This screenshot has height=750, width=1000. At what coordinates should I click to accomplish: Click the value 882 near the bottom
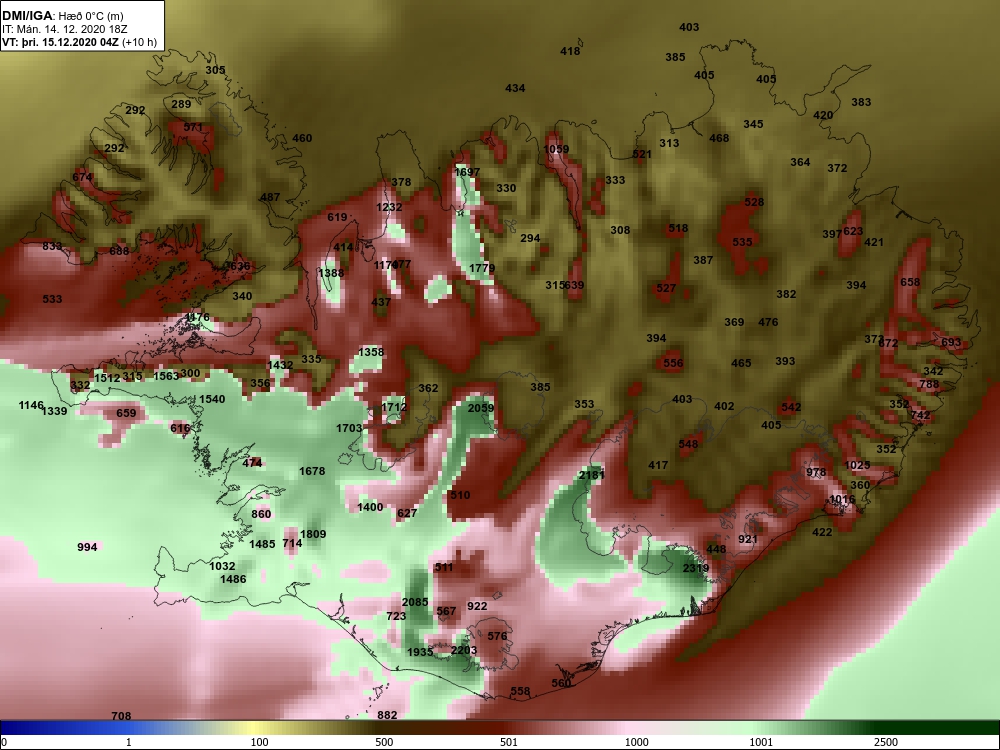tap(387, 716)
